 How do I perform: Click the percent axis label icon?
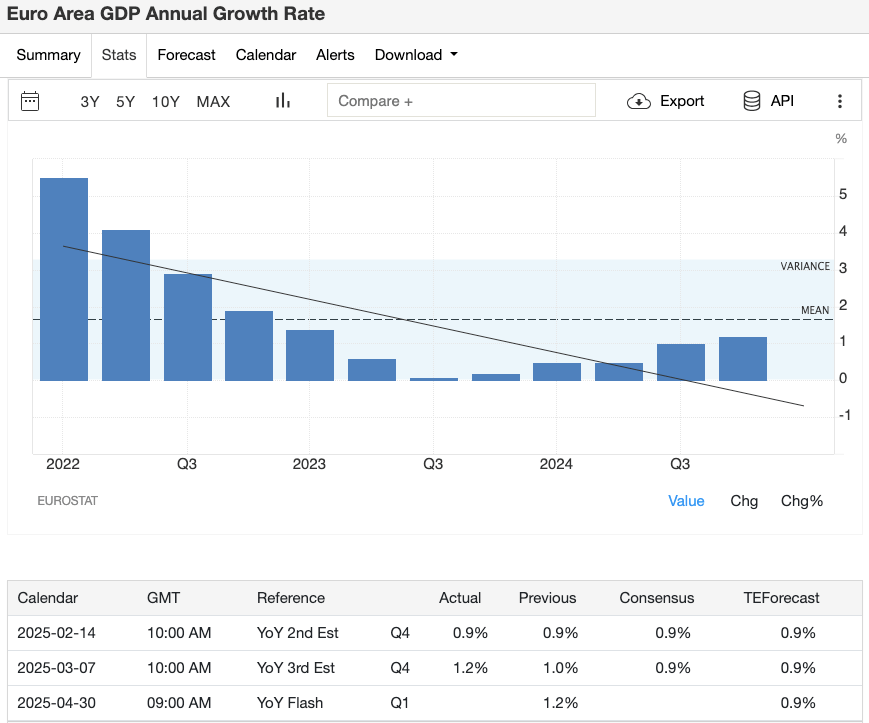point(840,138)
